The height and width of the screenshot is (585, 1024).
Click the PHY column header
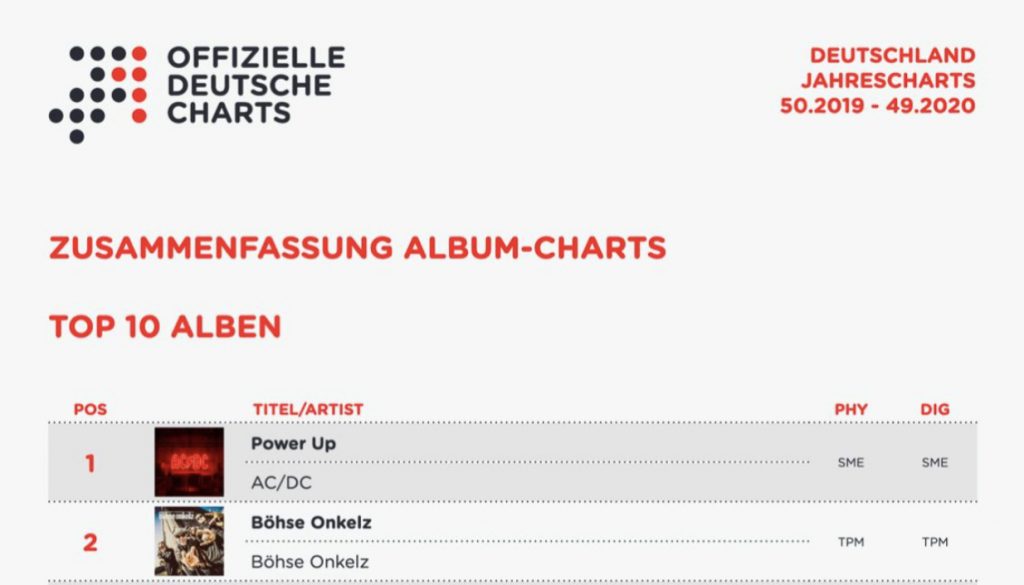[851, 409]
